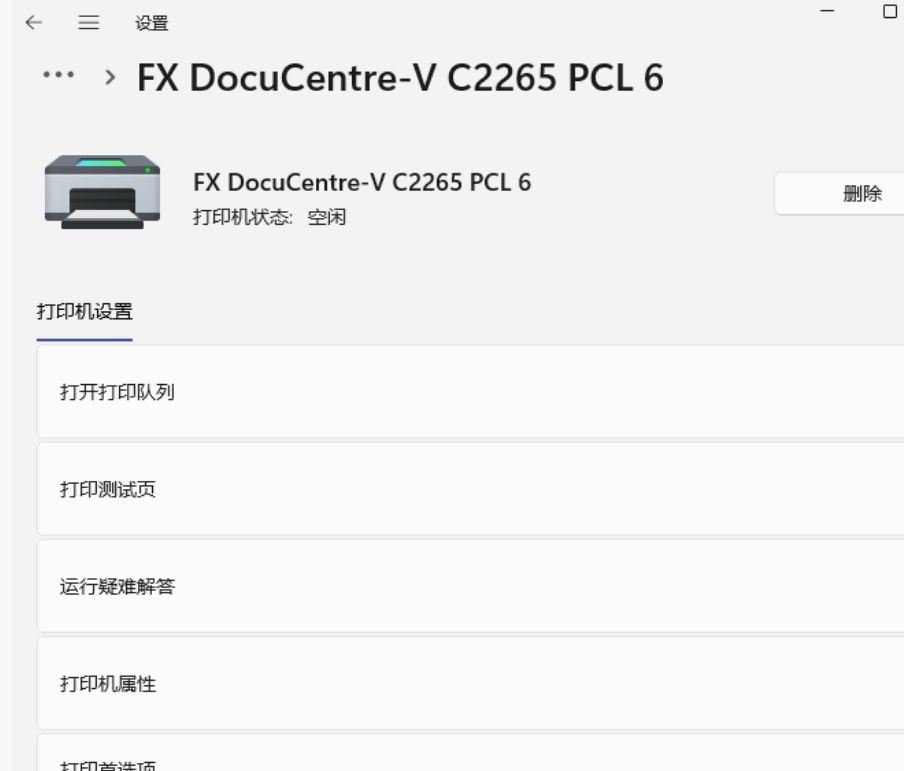904x771 pixels.
Task: Select the 打印机设置 tab
Action: tap(84, 311)
